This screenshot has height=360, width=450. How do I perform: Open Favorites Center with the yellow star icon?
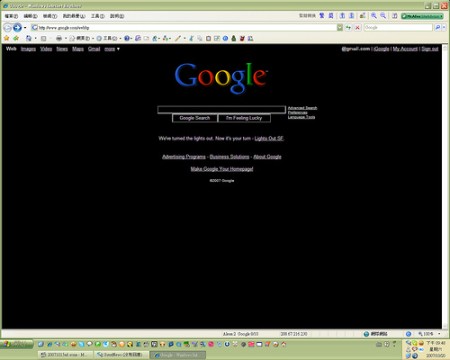[6, 39]
